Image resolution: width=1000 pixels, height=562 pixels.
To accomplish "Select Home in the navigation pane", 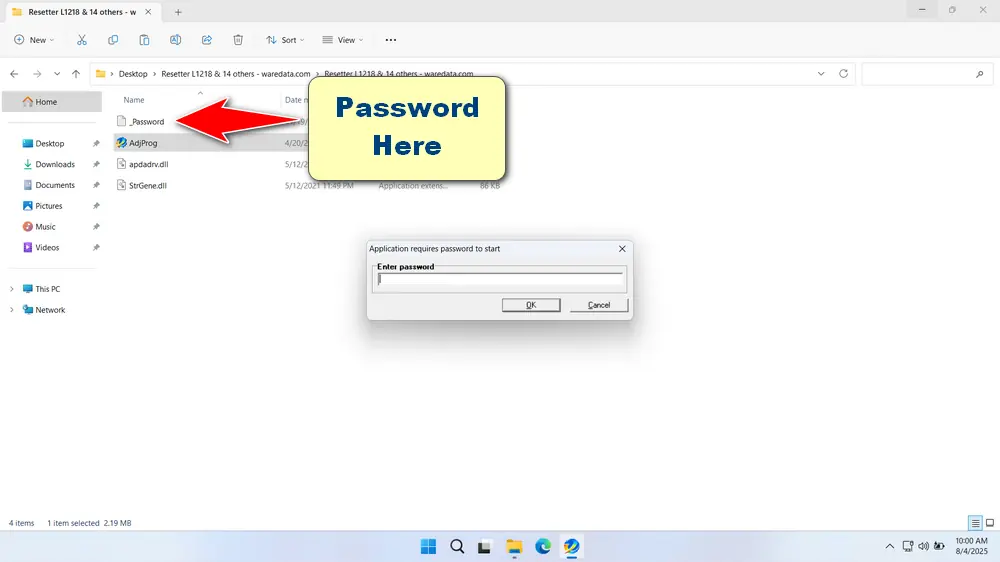I will click(52, 101).
